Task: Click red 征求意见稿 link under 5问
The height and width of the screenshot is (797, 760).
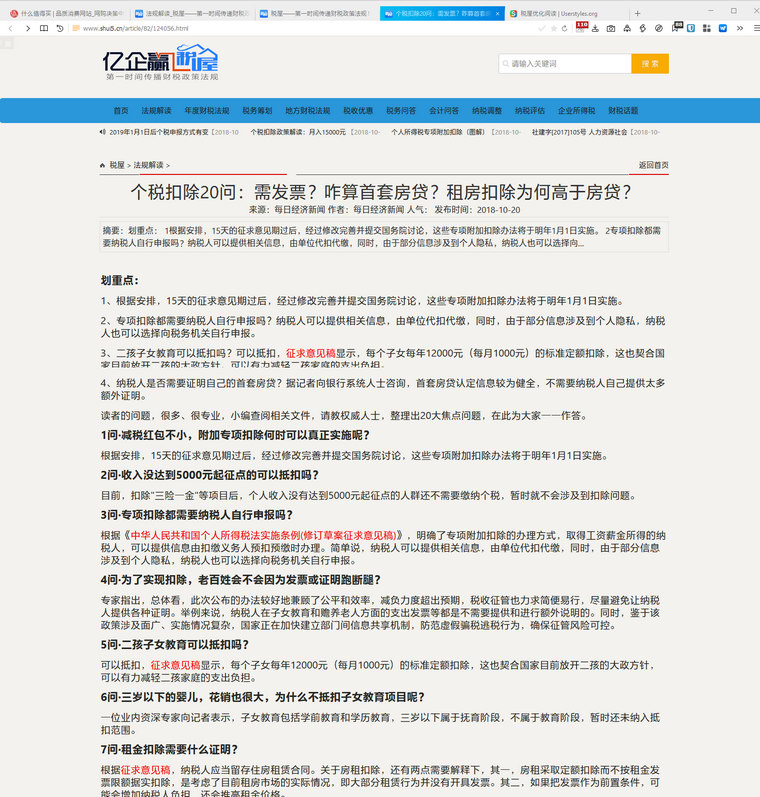Action: [x=175, y=665]
